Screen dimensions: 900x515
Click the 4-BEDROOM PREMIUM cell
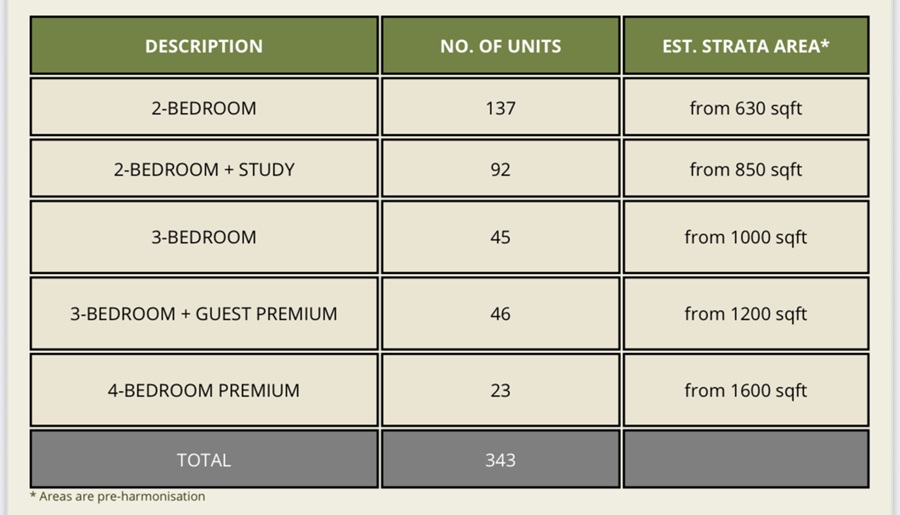pos(204,390)
